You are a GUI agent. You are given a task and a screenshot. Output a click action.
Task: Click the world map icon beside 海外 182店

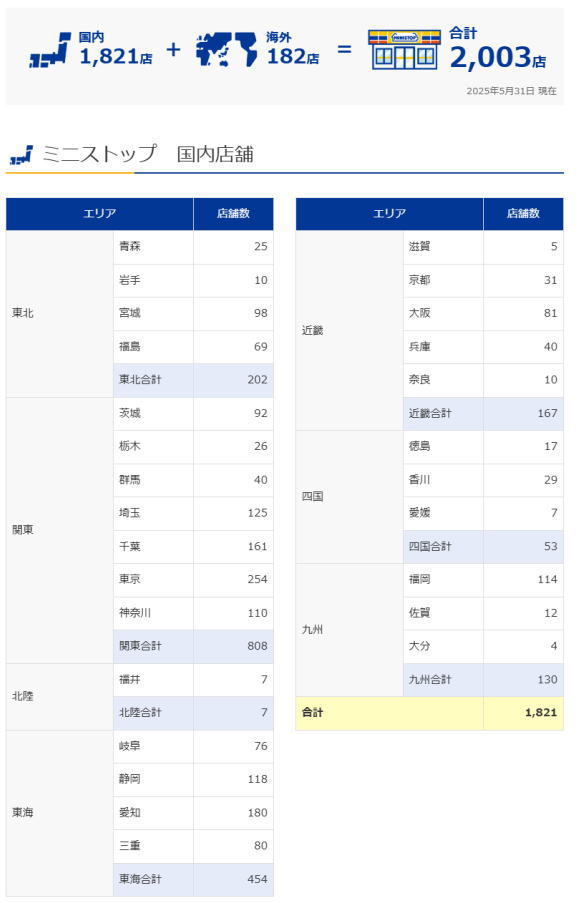[226, 49]
